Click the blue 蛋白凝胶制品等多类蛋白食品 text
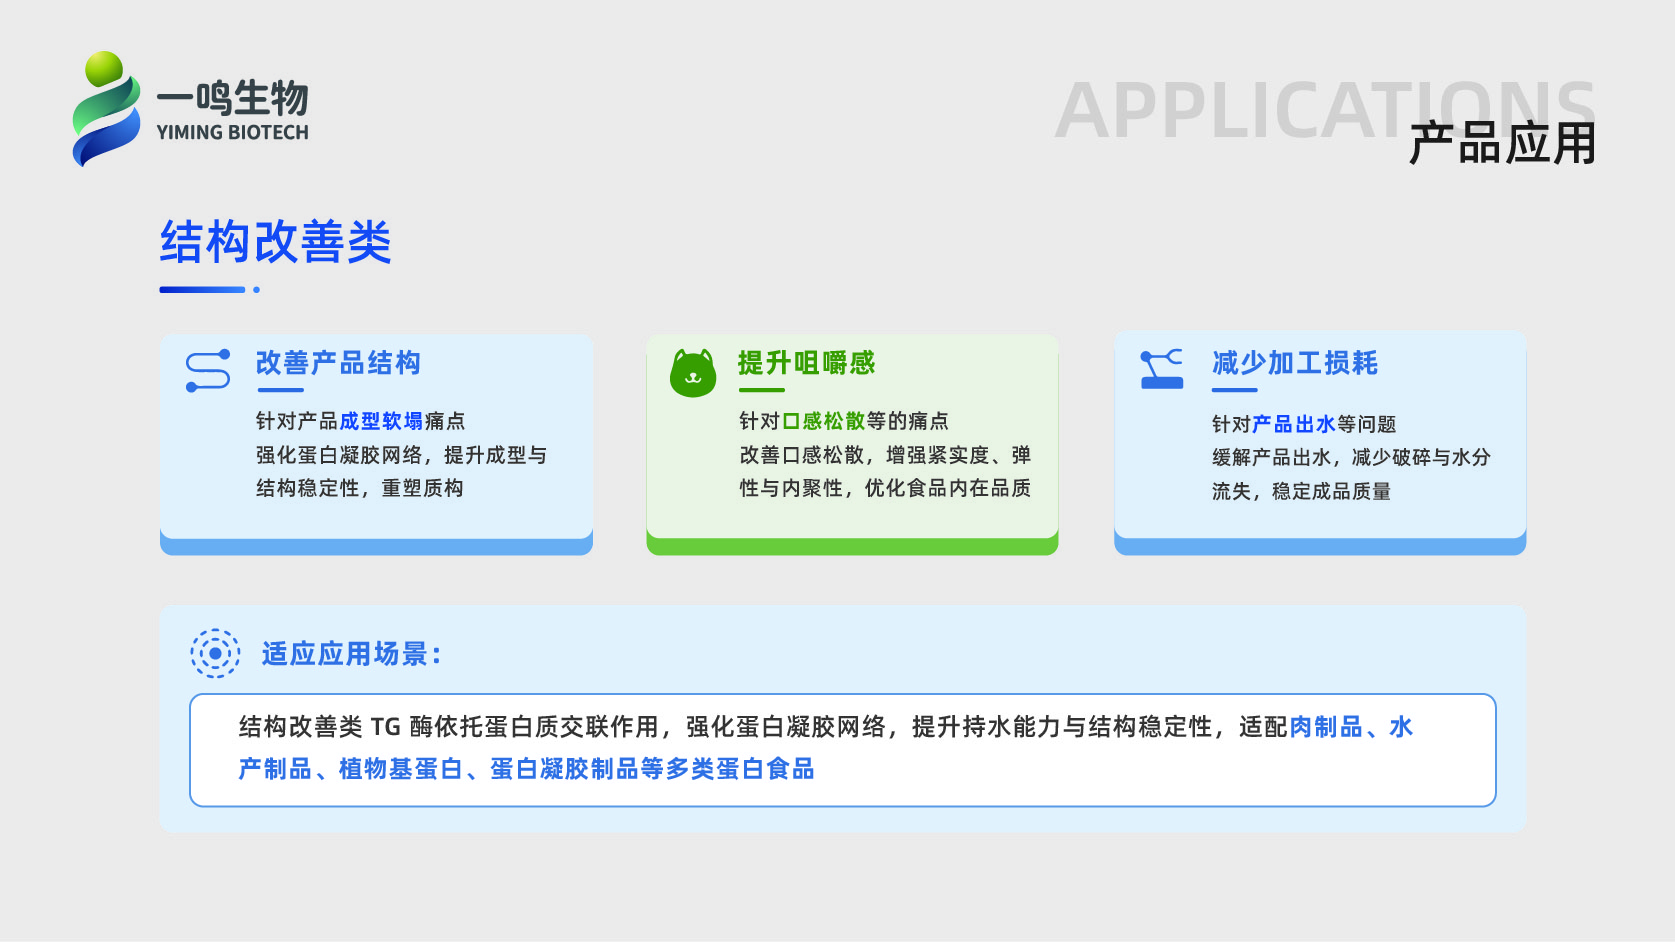The height and width of the screenshot is (942, 1675). 652,769
